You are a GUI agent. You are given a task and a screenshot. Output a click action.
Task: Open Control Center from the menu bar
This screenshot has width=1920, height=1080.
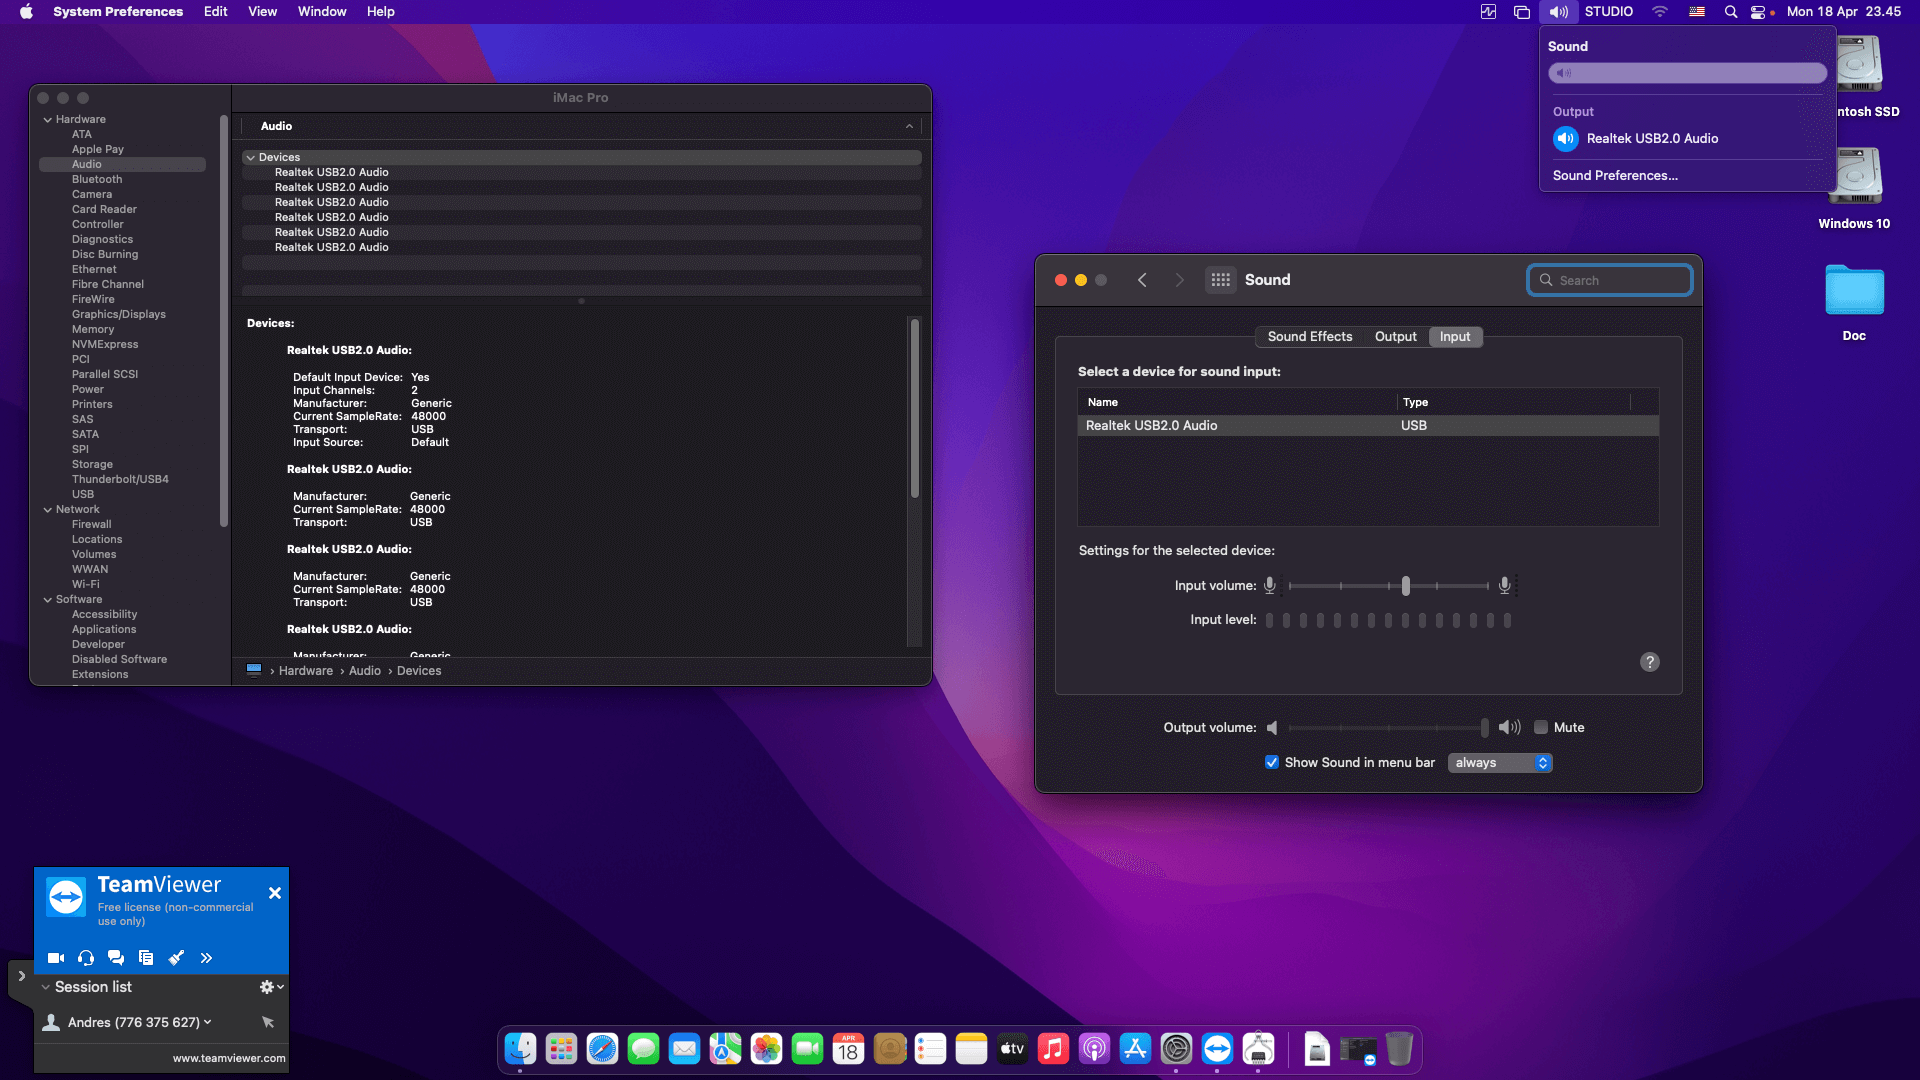[1758, 12]
